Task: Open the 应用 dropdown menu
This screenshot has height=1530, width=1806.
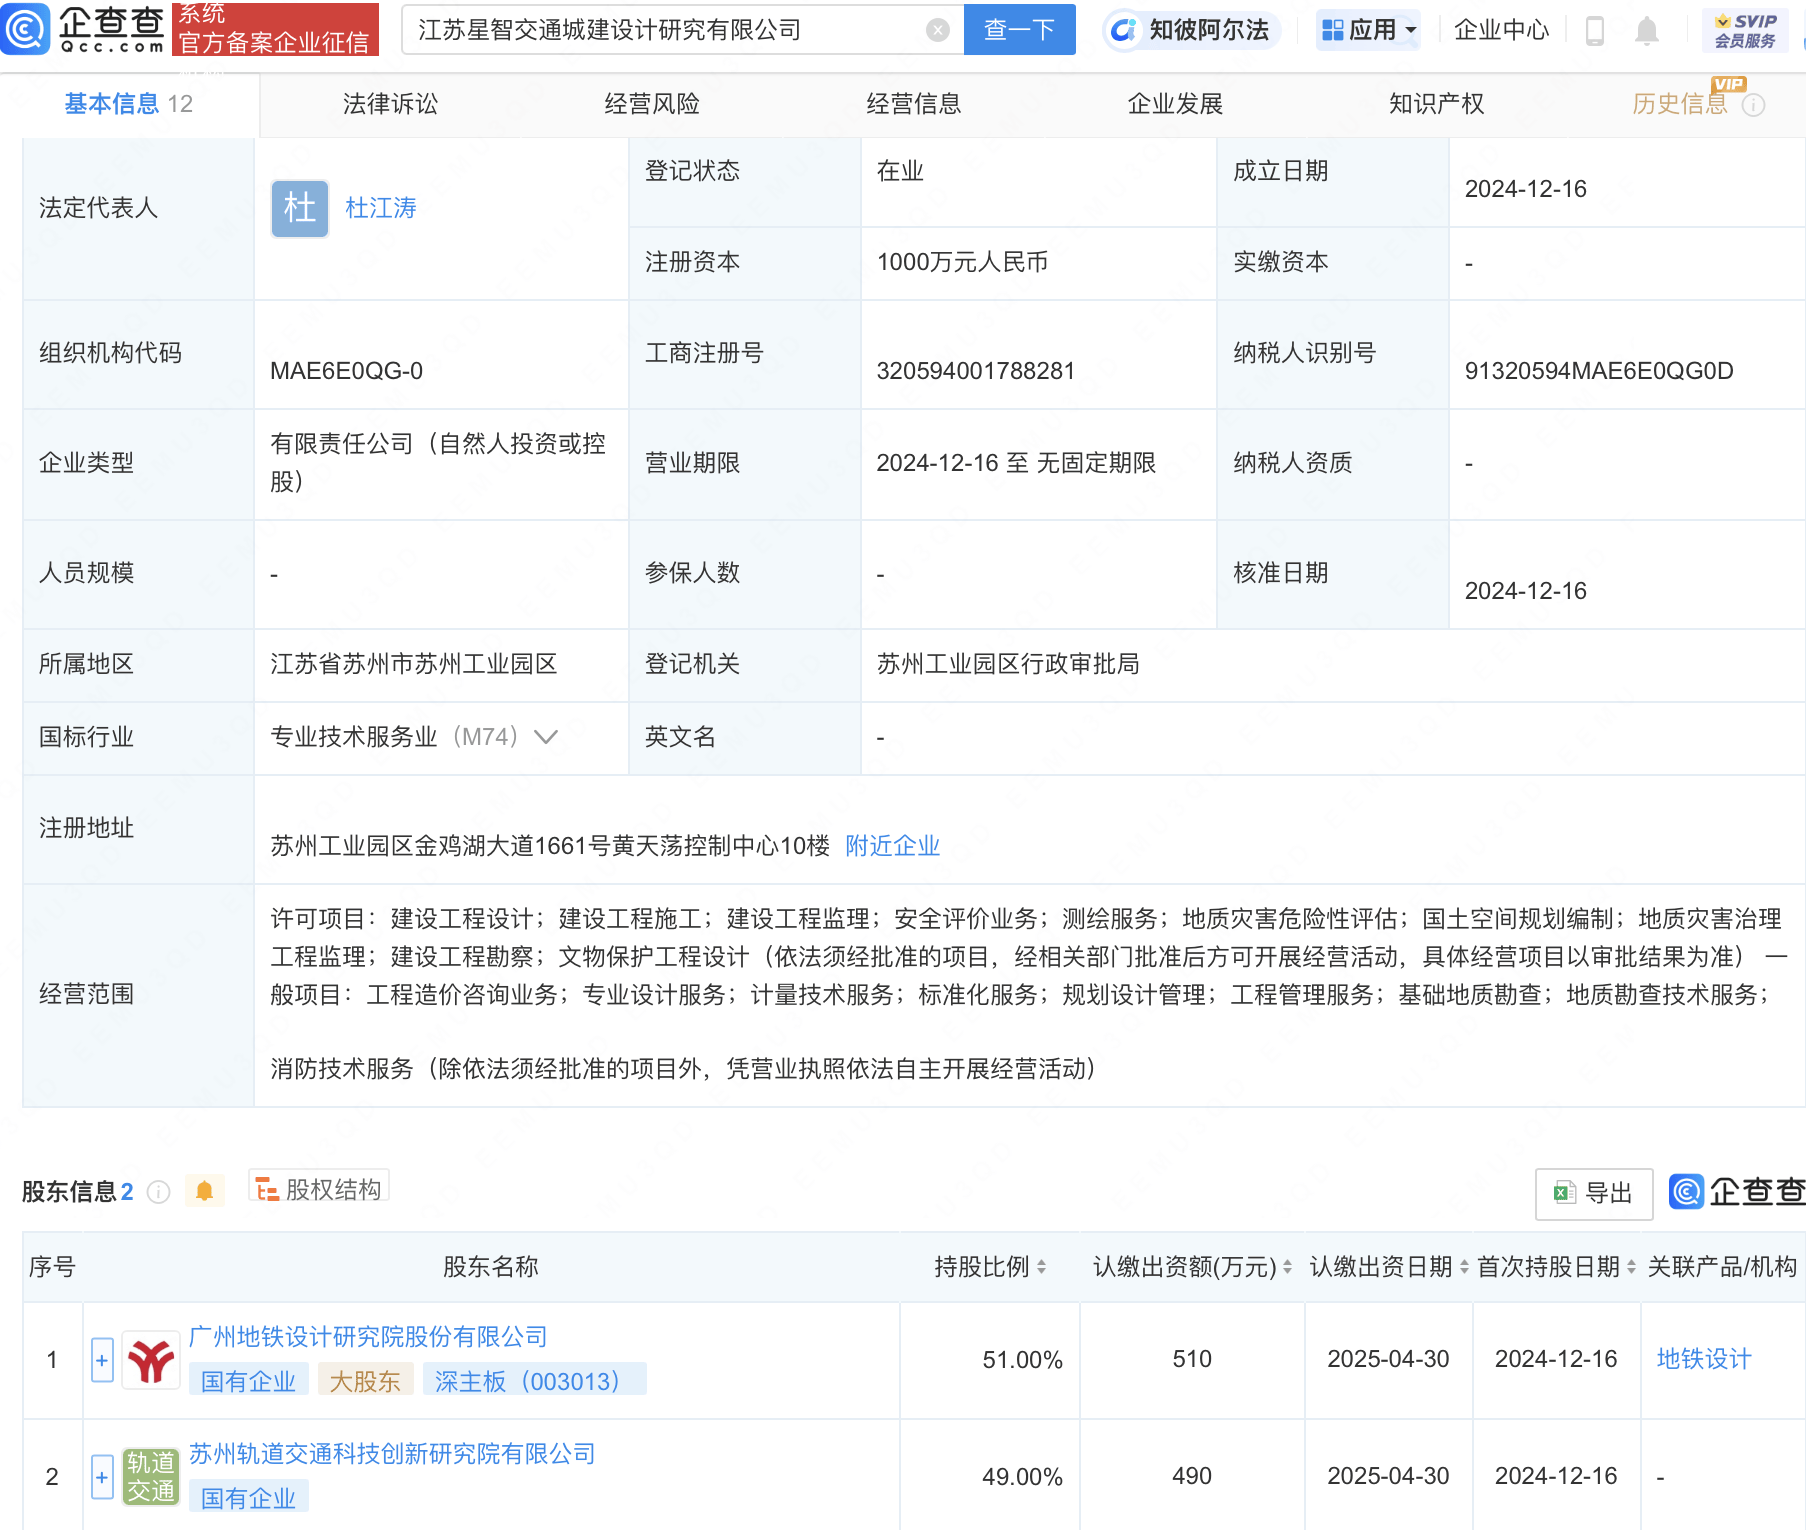Action: [x=1368, y=30]
